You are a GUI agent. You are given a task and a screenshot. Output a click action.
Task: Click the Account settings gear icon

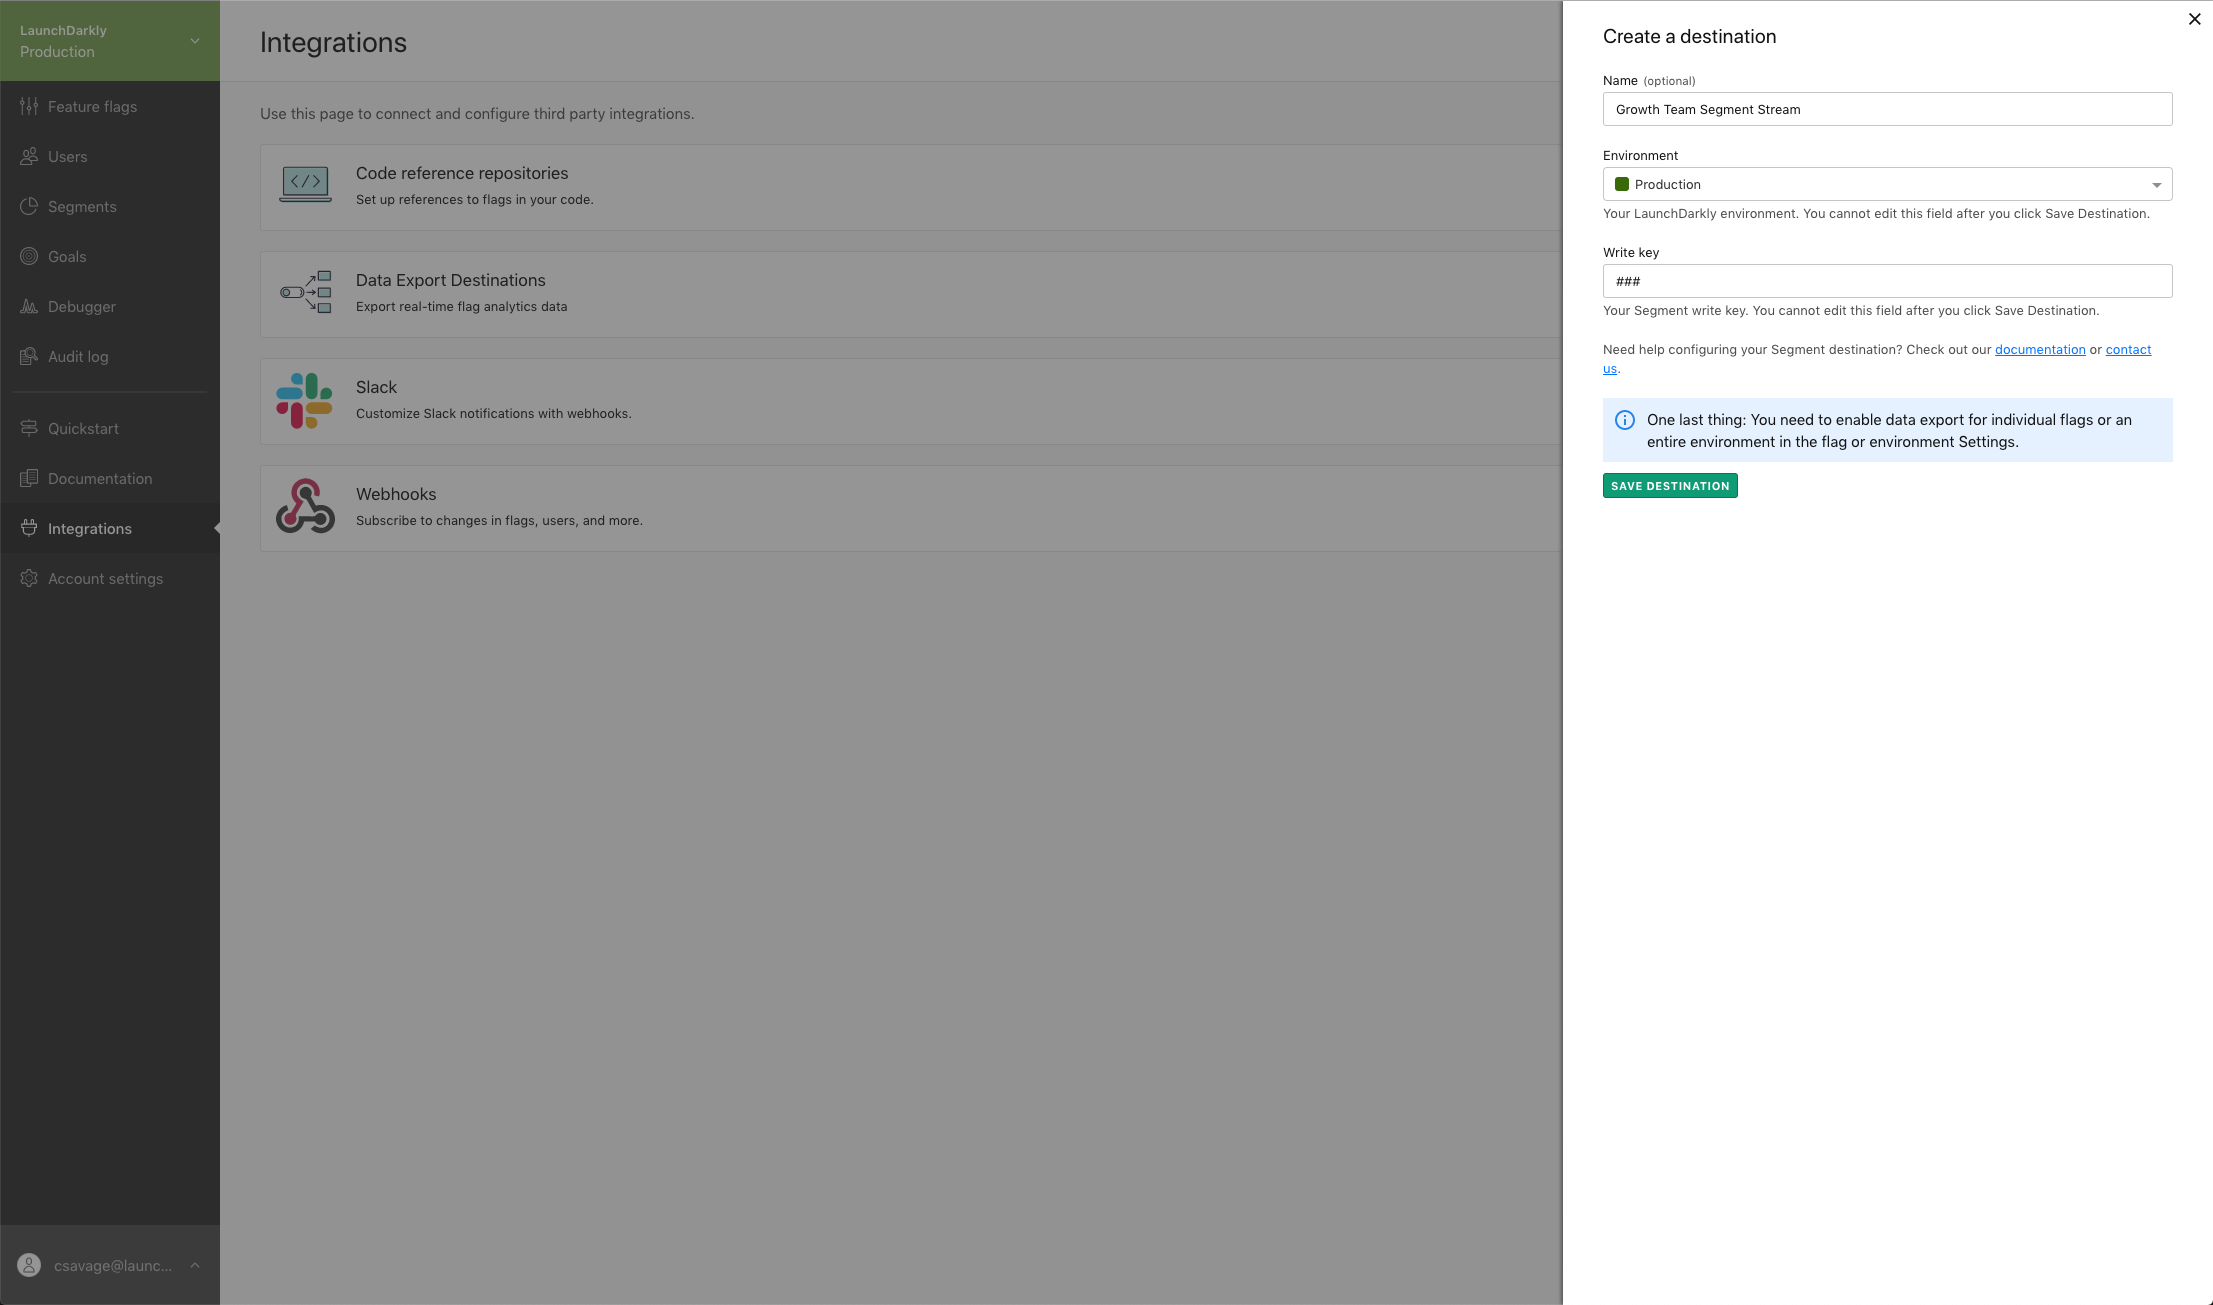coord(29,578)
